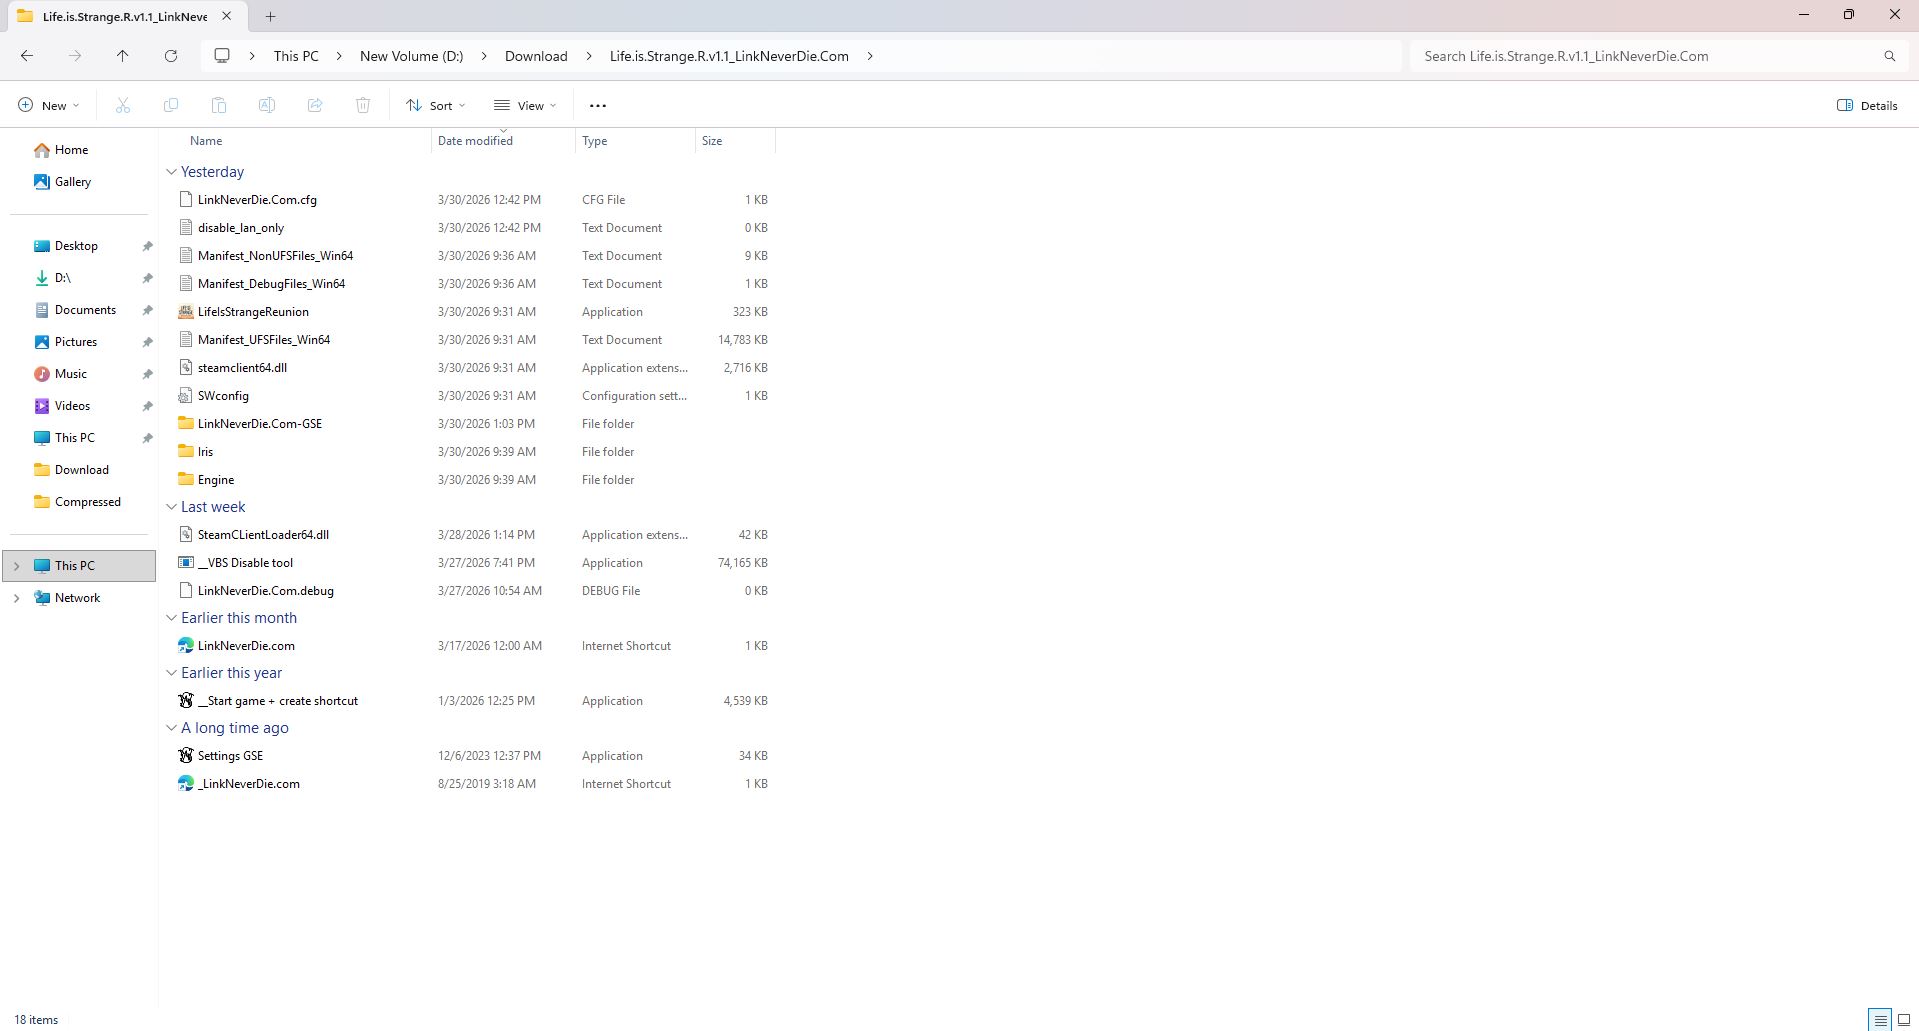Click the Back navigation arrow
1919x1031 pixels.
(x=27, y=56)
